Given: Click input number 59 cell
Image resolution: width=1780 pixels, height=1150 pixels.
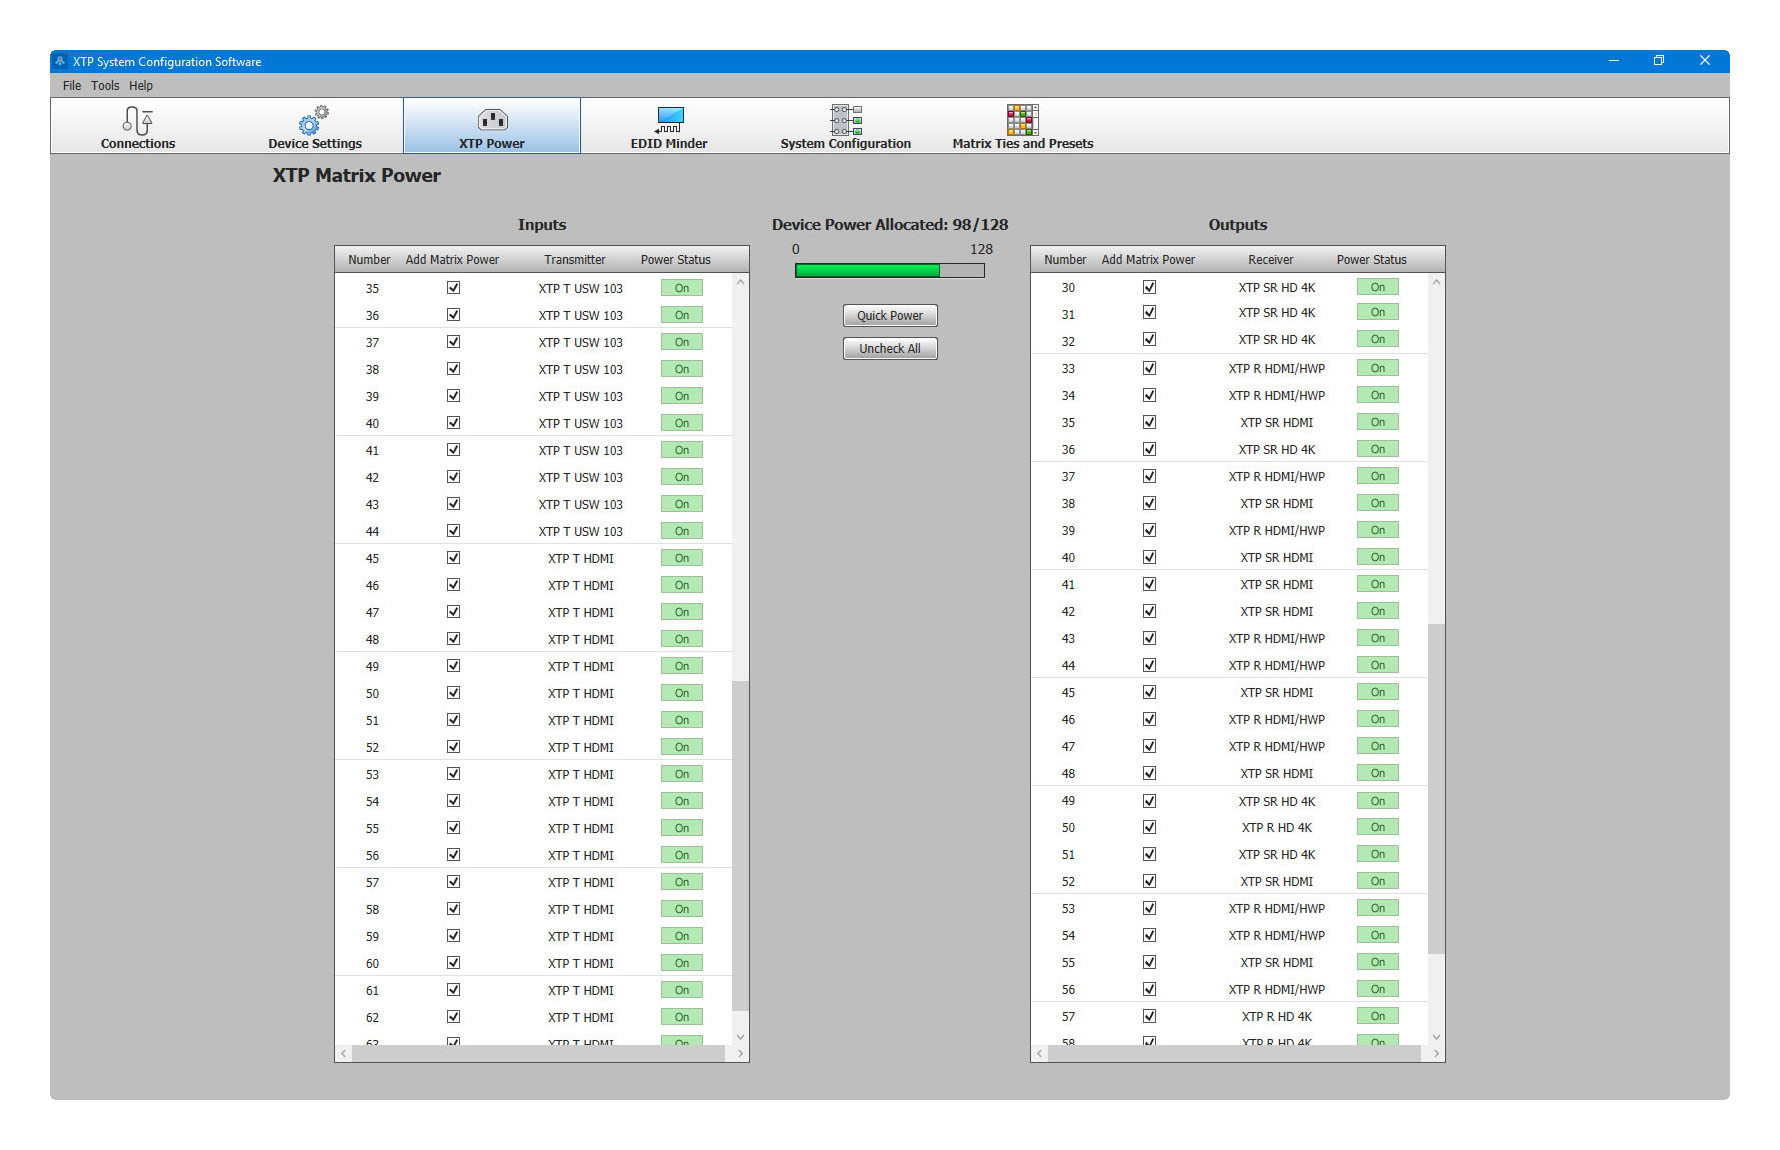Looking at the screenshot, I should [372, 936].
